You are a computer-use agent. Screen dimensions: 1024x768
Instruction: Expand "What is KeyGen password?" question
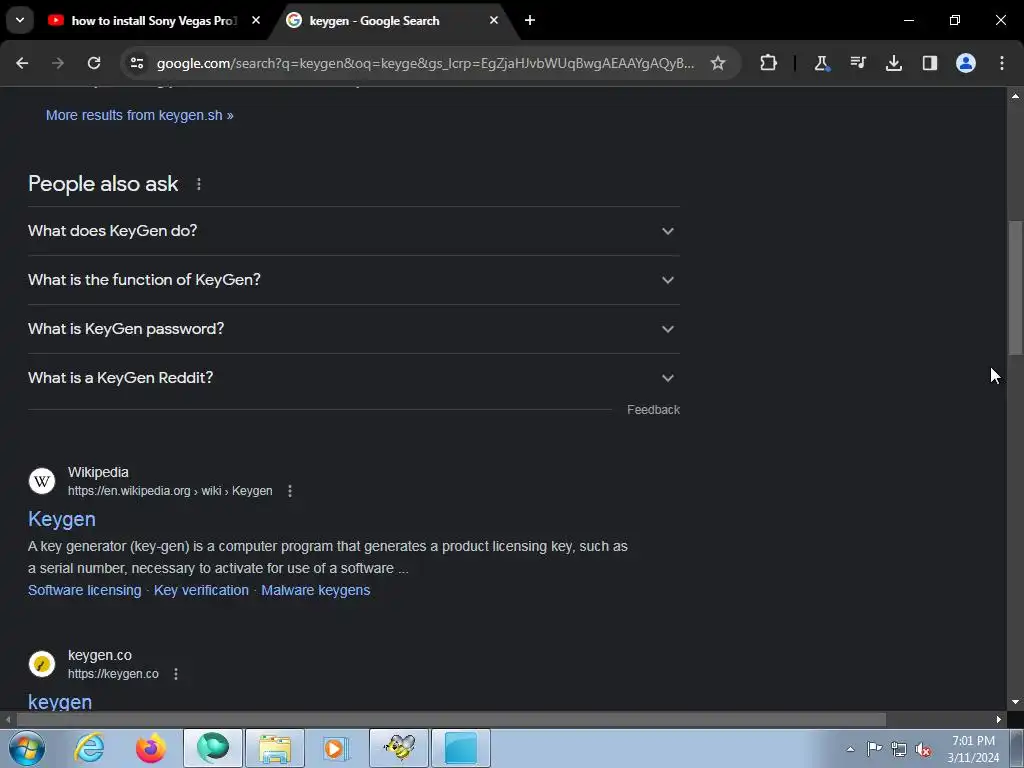(353, 329)
